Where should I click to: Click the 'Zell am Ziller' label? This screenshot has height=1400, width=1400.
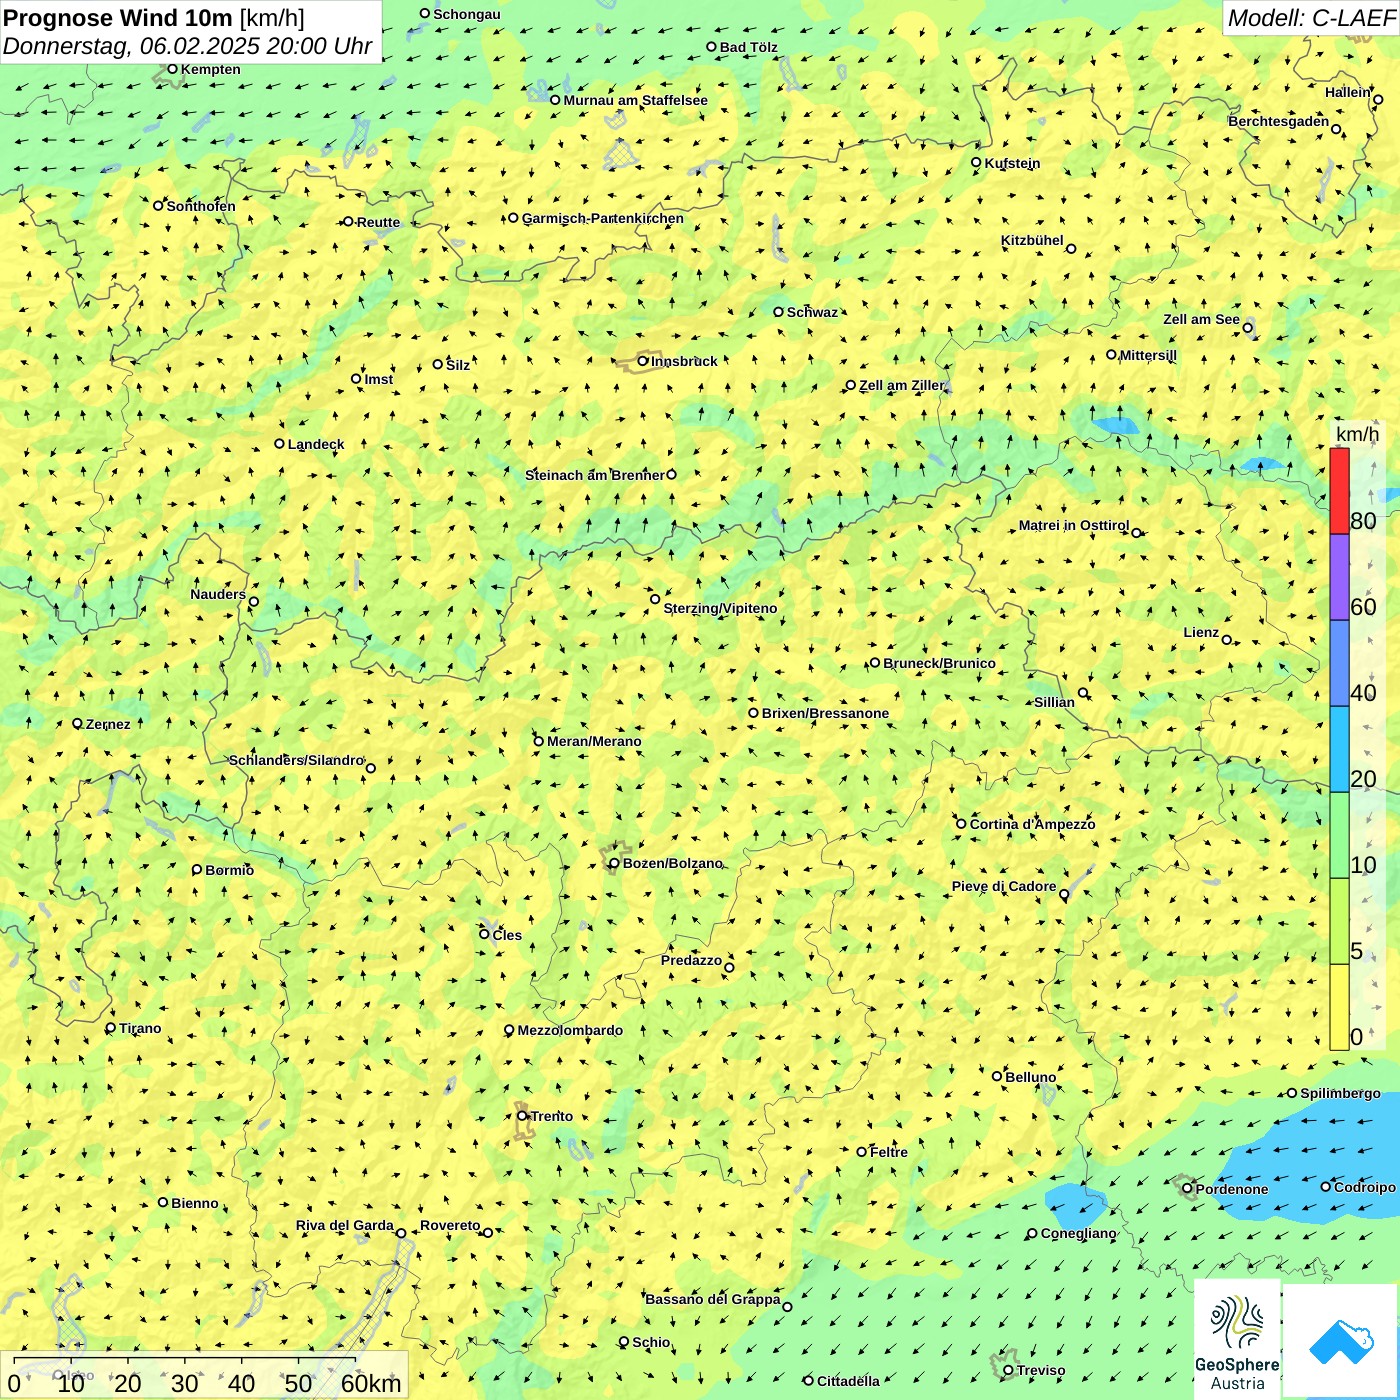tap(902, 385)
